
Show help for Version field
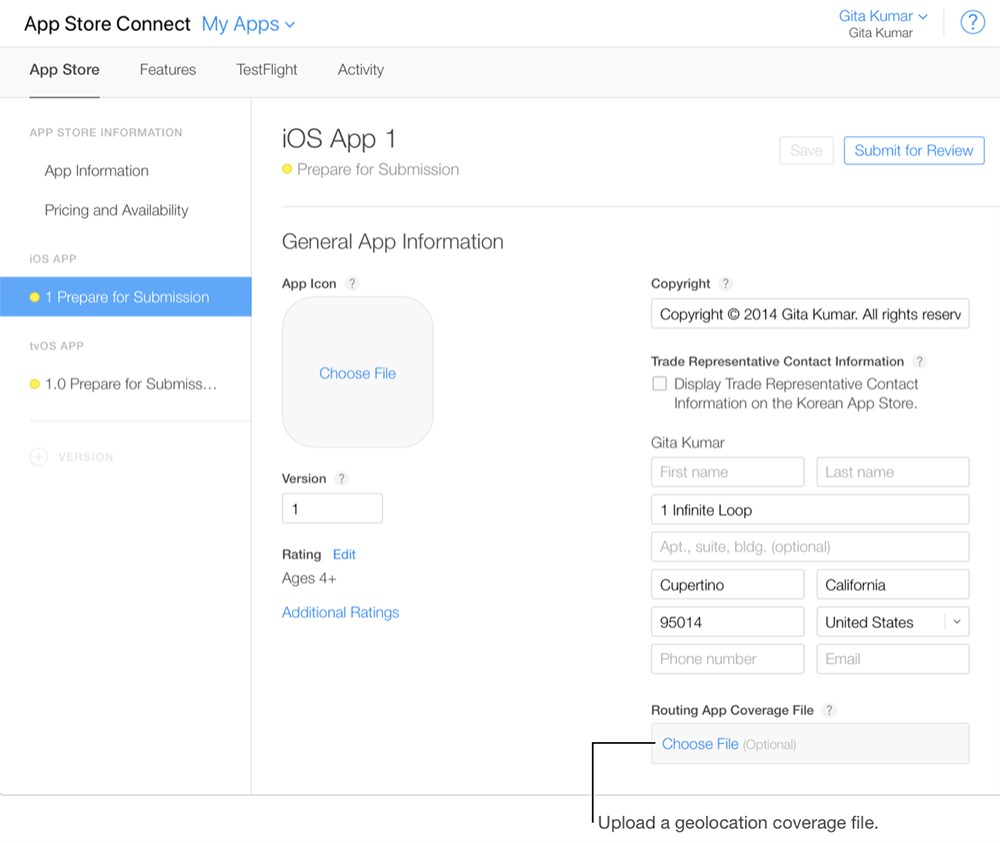click(x=341, y=479)
